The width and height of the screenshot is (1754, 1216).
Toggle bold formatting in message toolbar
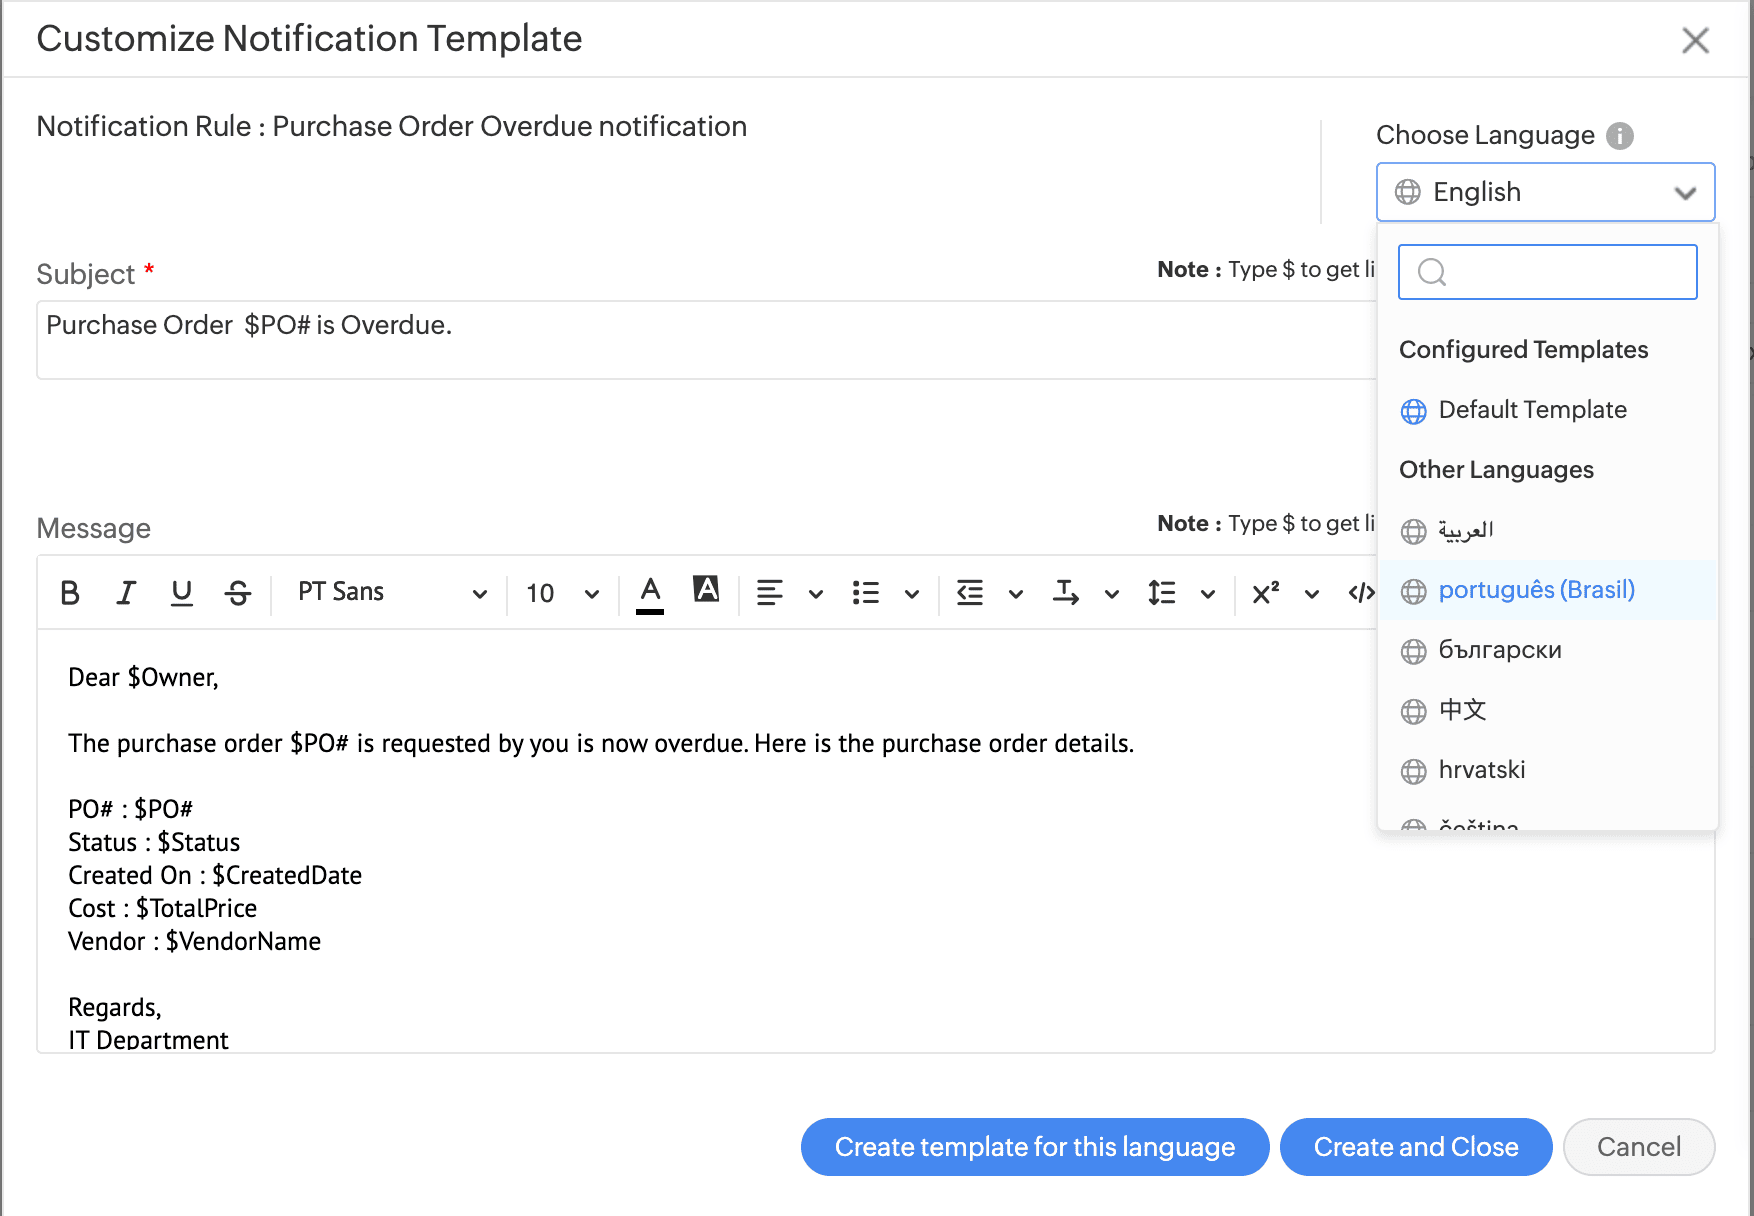pyautogui.click(x=70, y=593)
